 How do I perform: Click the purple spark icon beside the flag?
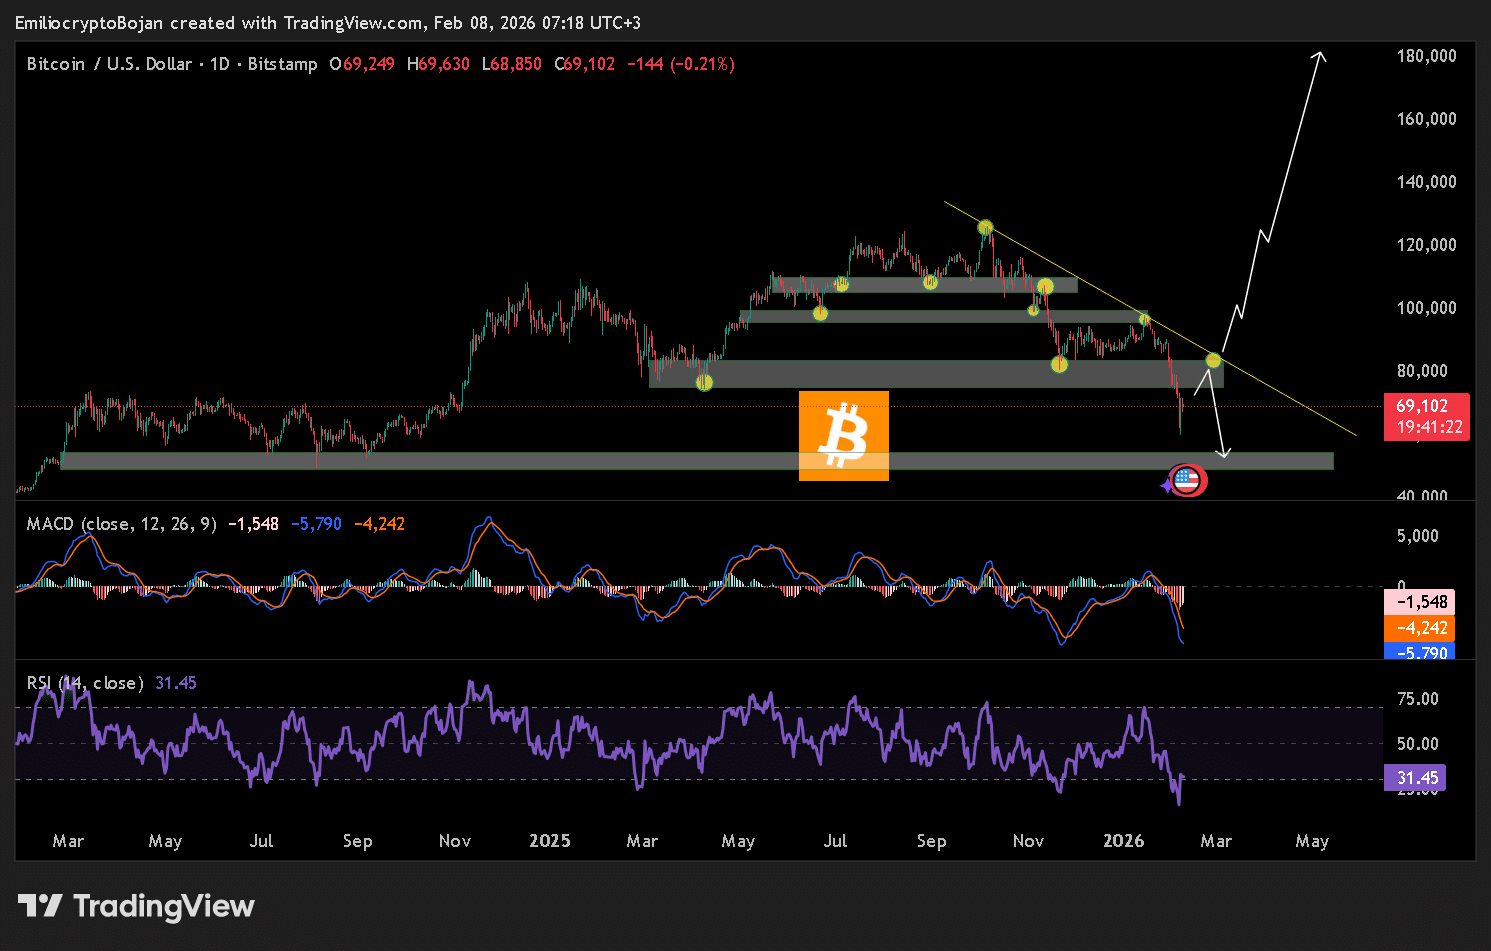tap(1166, 486)
